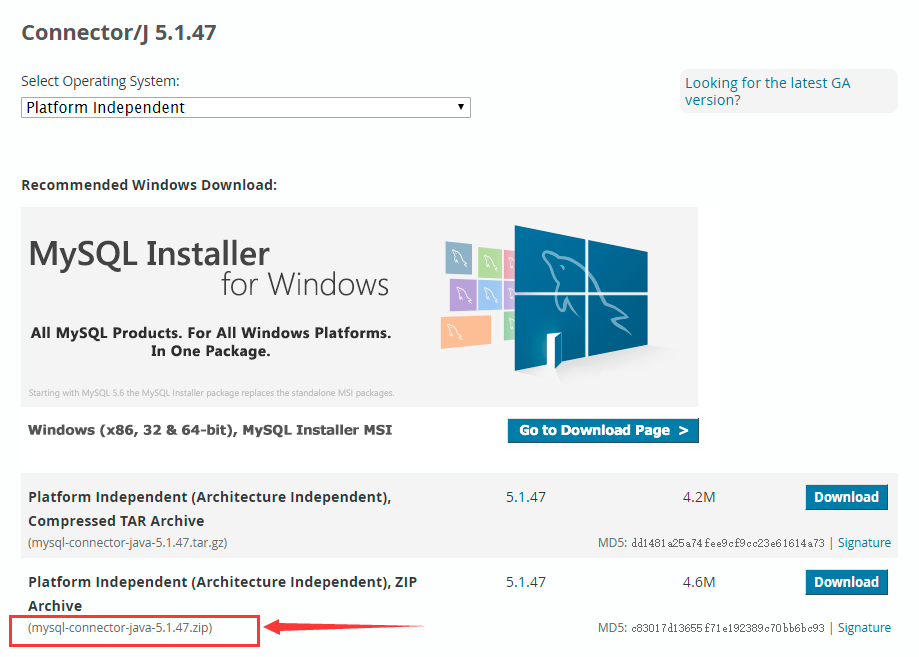Click the 5.1.47 version in the TAR Archive row
The image size is (919, 657).
[526, 498]
